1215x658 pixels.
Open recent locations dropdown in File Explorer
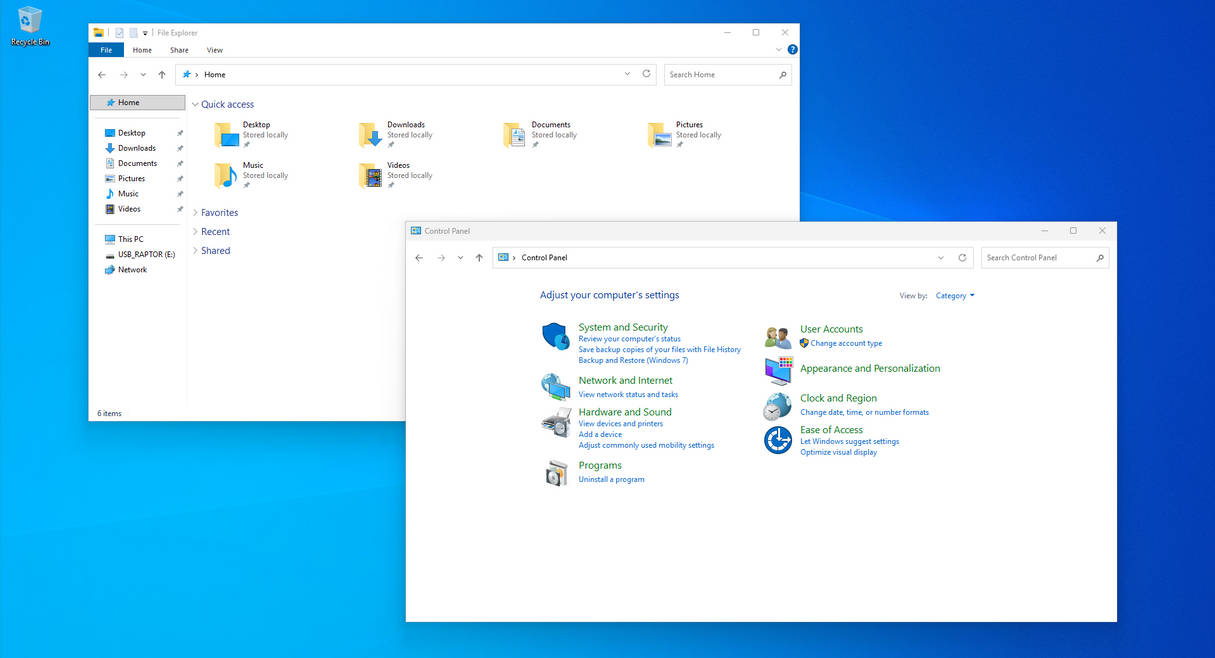coord(143,75)
